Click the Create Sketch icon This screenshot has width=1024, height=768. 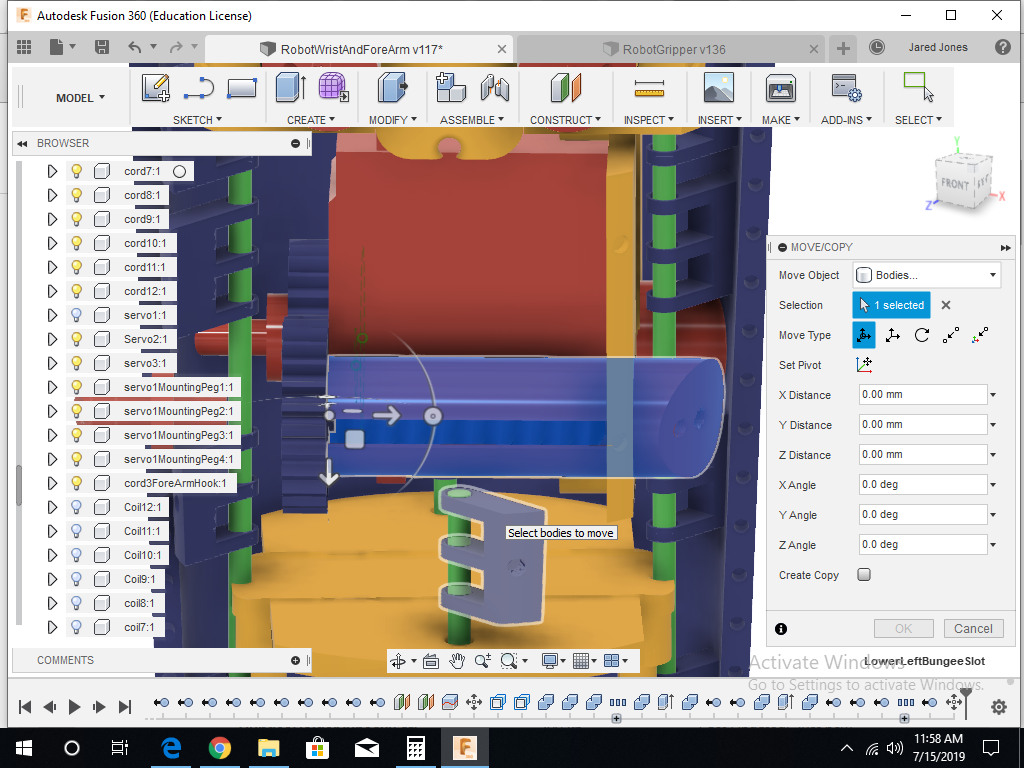pyautogui.click(x=156, y=88)
